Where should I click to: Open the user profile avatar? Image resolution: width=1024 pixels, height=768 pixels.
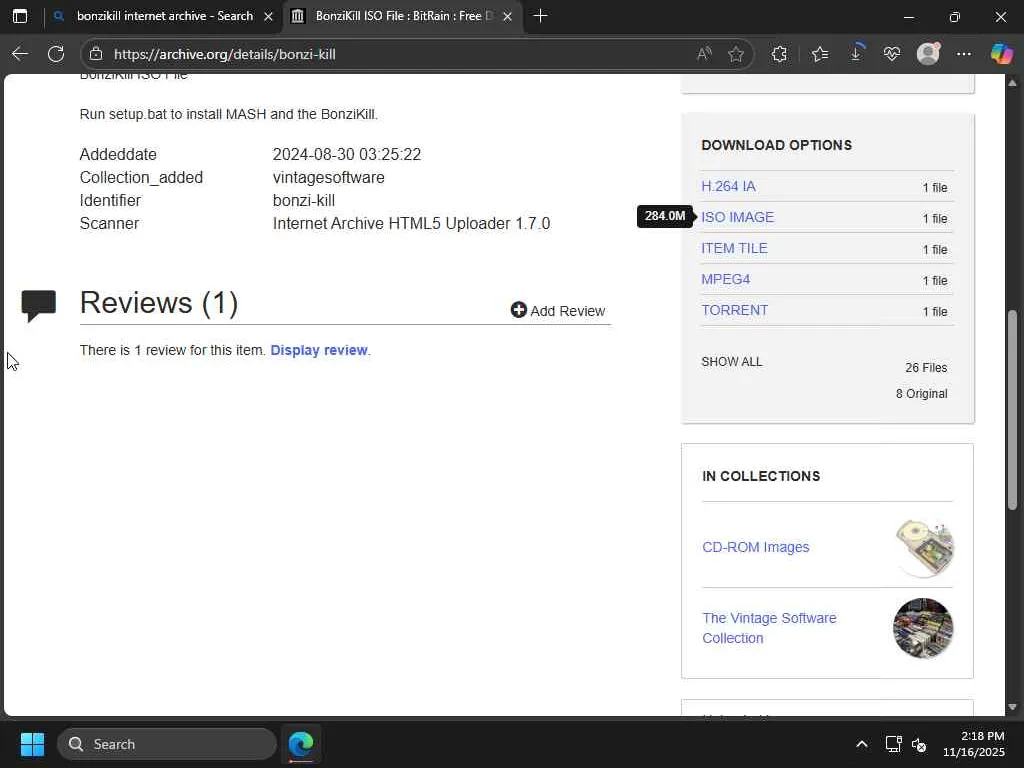click(928, 54)
